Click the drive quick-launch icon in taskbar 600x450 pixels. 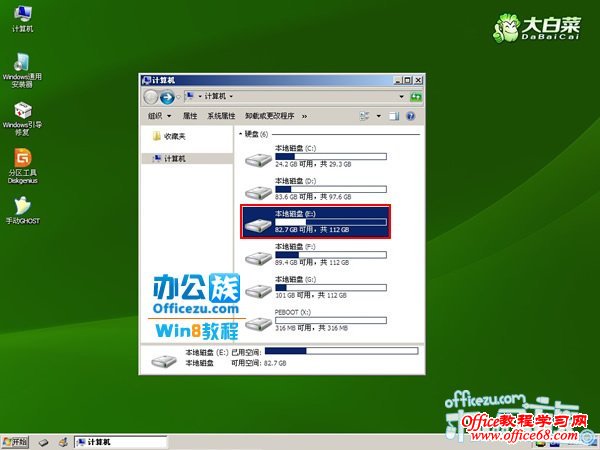[44, 443]
